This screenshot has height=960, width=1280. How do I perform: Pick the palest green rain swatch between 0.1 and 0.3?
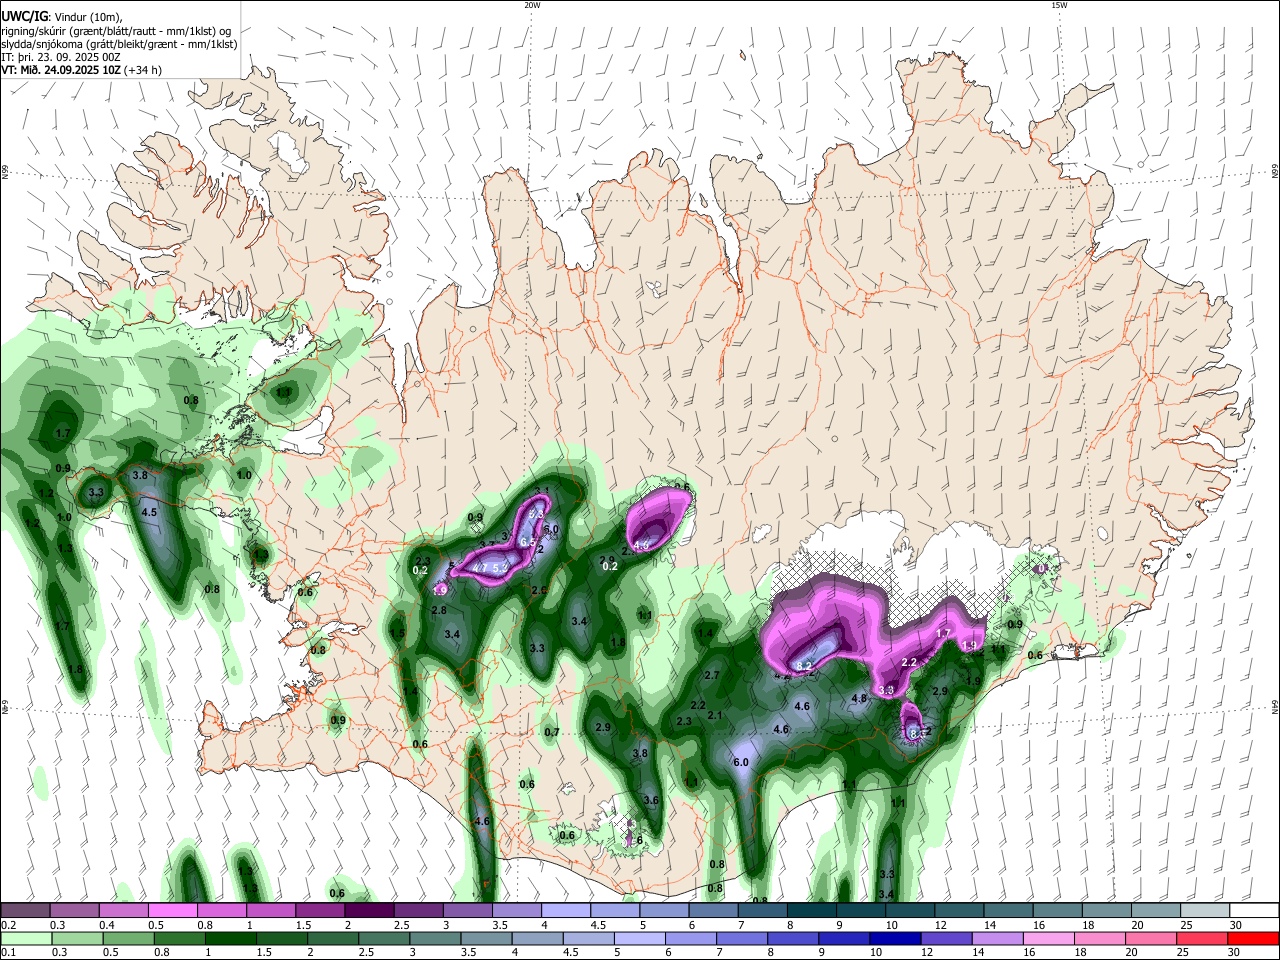25,938
